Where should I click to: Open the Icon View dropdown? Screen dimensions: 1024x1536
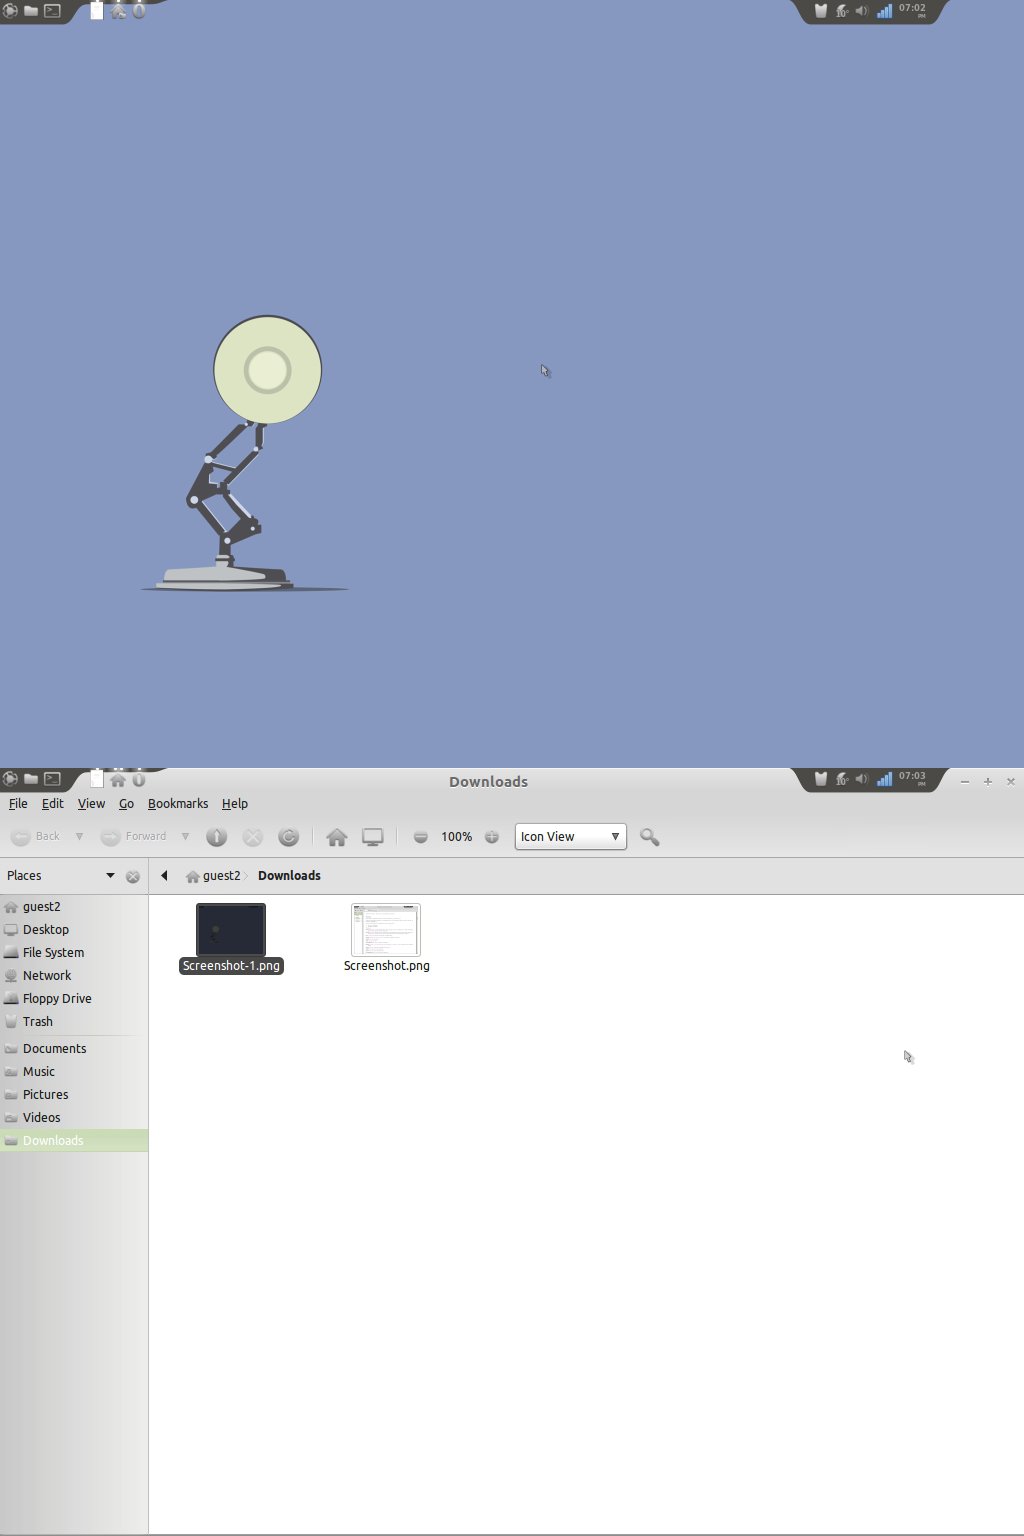[571, 837]
